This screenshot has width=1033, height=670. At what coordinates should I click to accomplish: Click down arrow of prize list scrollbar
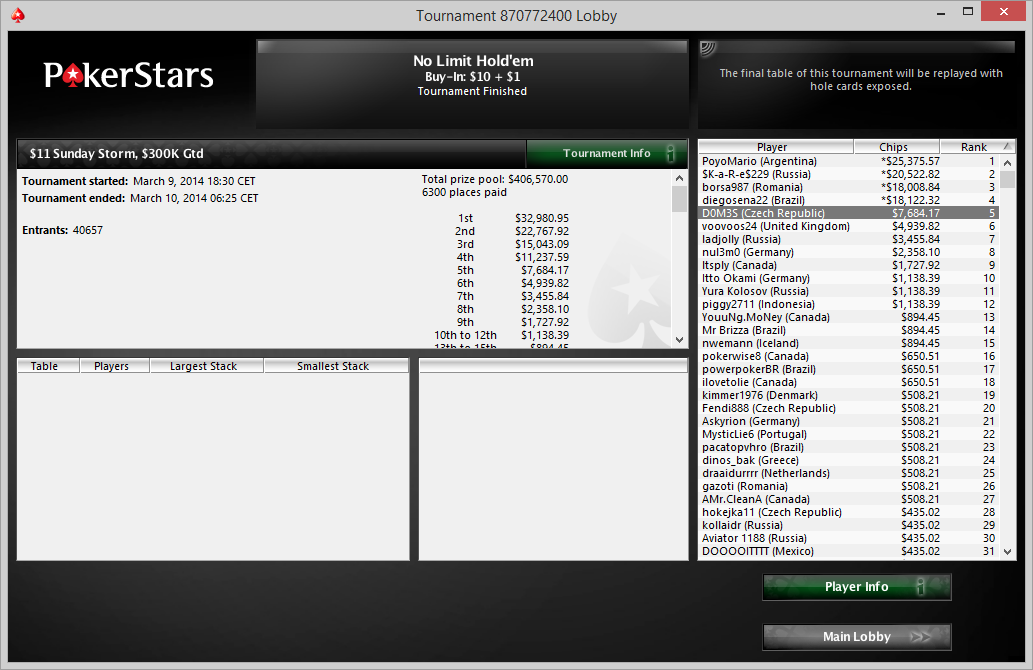(680, 340)
